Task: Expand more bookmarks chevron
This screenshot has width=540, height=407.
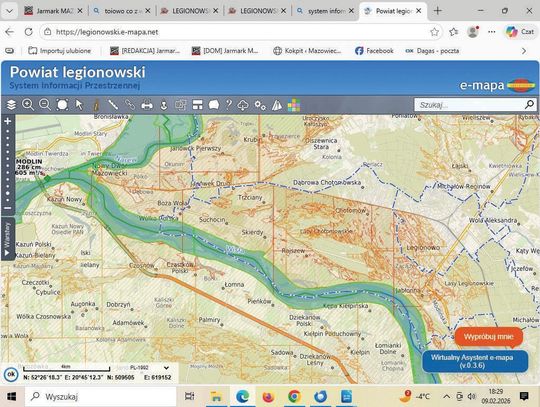Action: [x=524, y=51]
